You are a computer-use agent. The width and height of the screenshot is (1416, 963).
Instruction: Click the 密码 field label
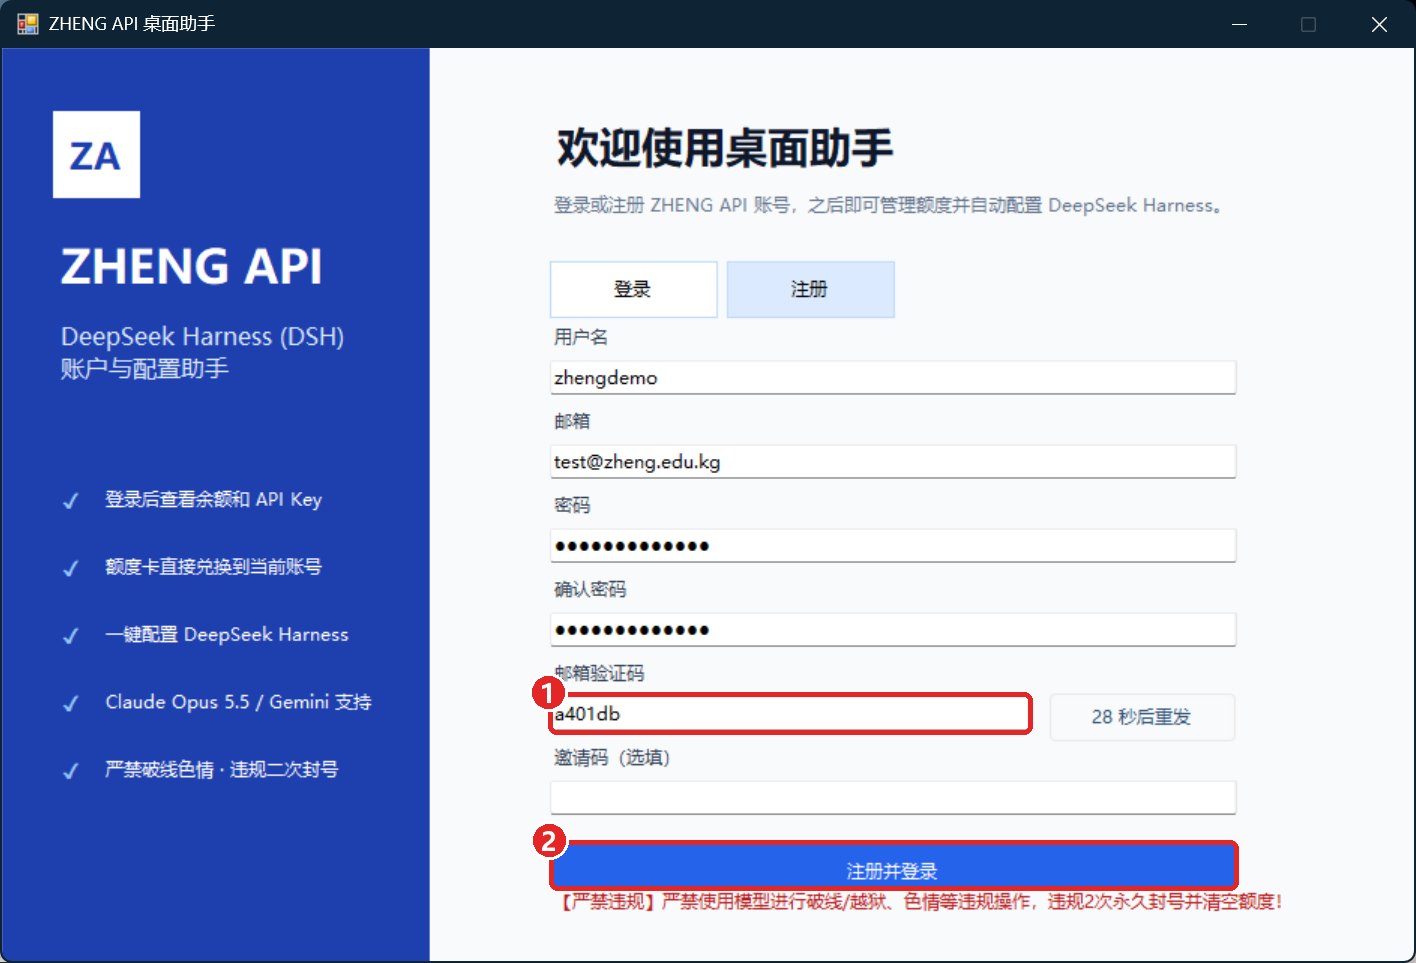tap(572, 505)
